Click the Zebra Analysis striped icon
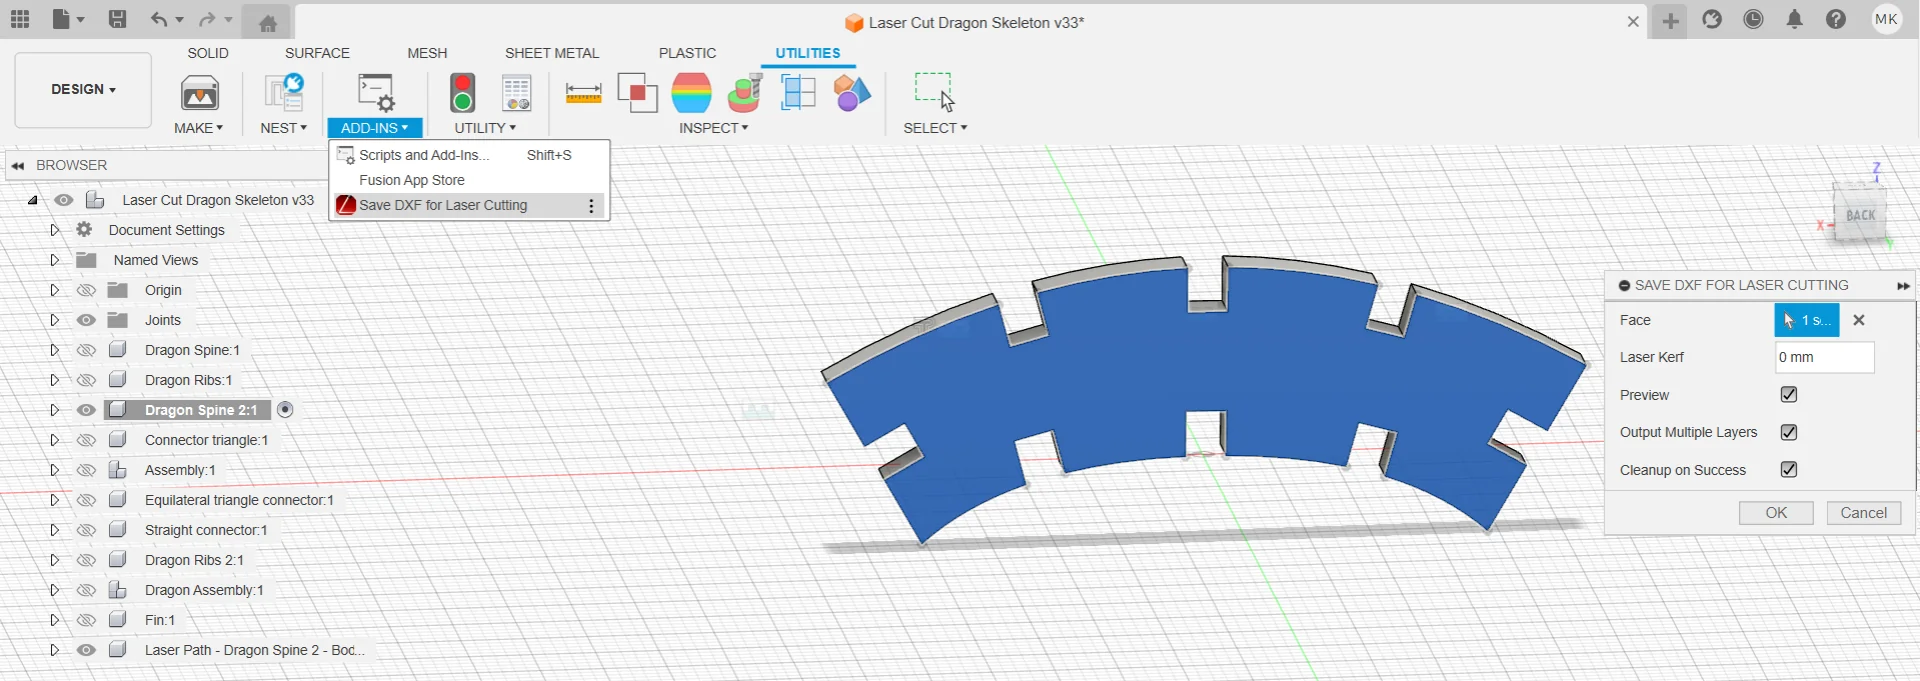This screenshot has width=1920, height=681. pos(691,93)
